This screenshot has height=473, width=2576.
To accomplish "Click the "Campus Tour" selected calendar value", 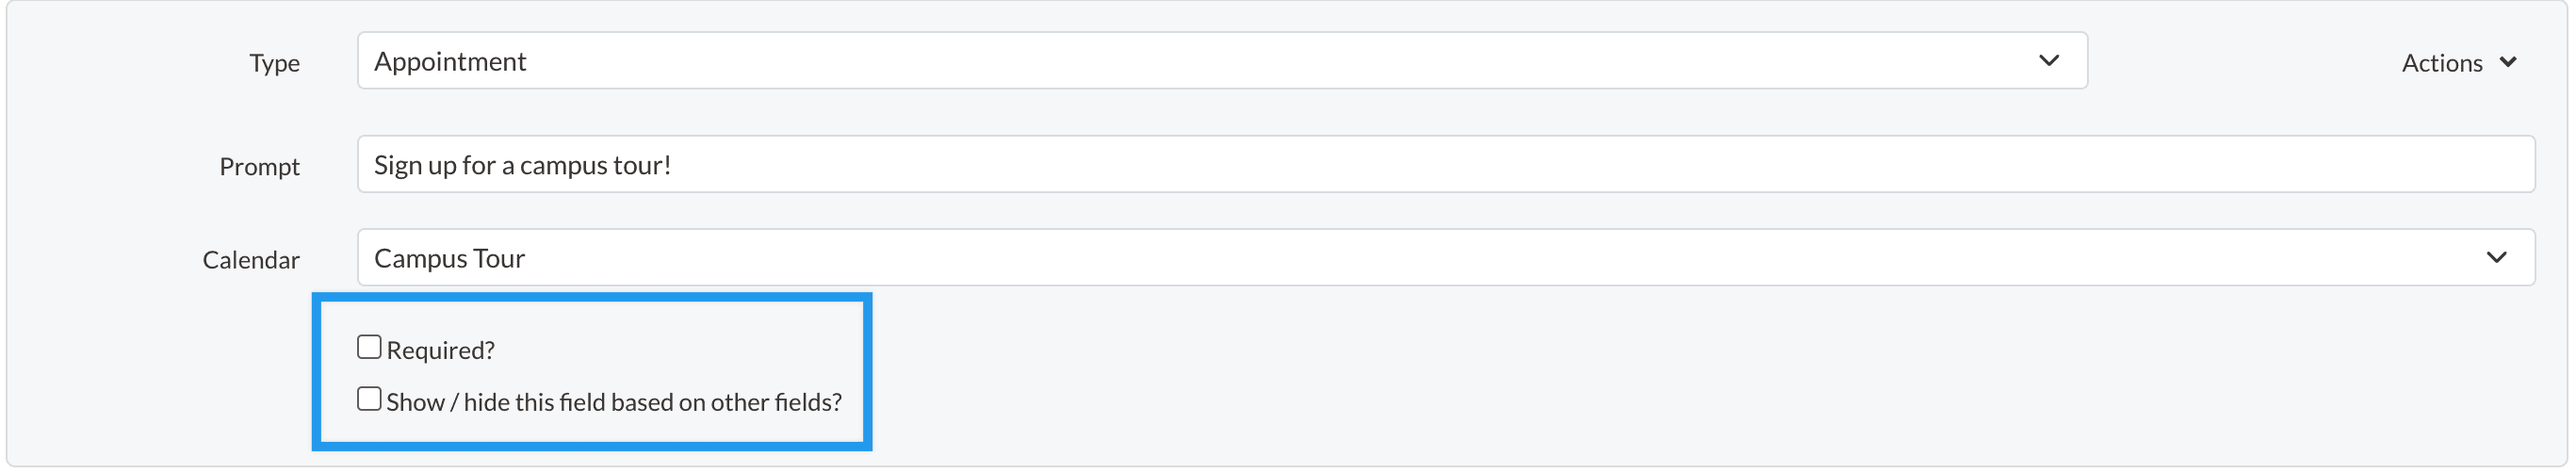I will 449,259.
